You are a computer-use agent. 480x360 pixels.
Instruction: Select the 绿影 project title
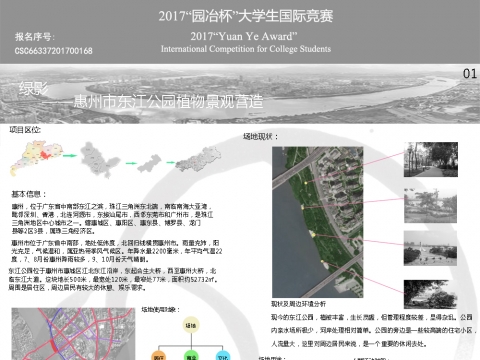point(34,88)
